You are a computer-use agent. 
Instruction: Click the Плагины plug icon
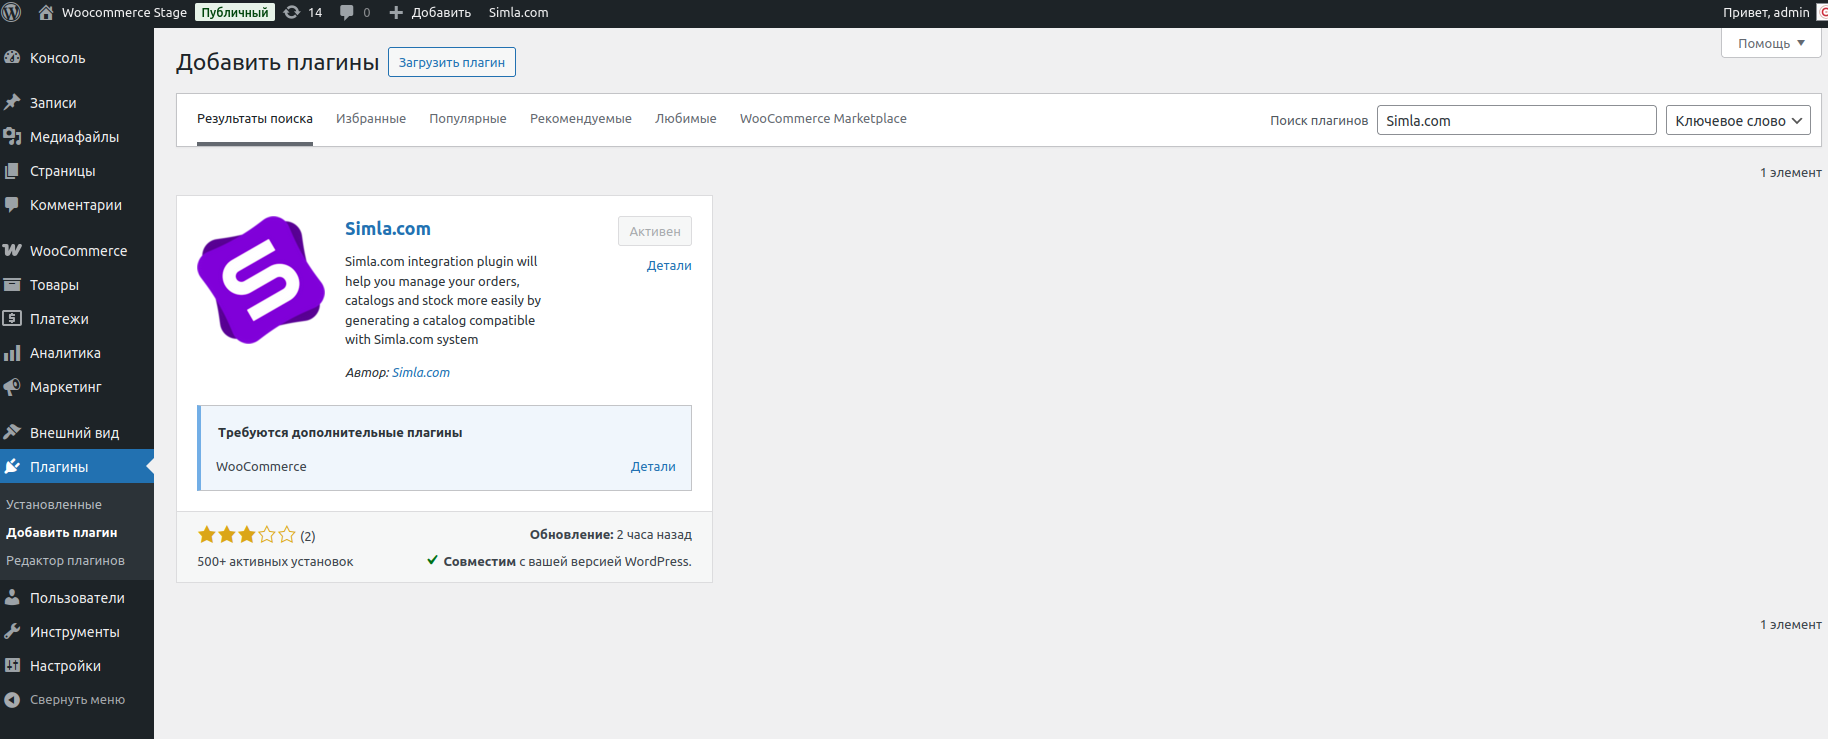pos(12,466)
